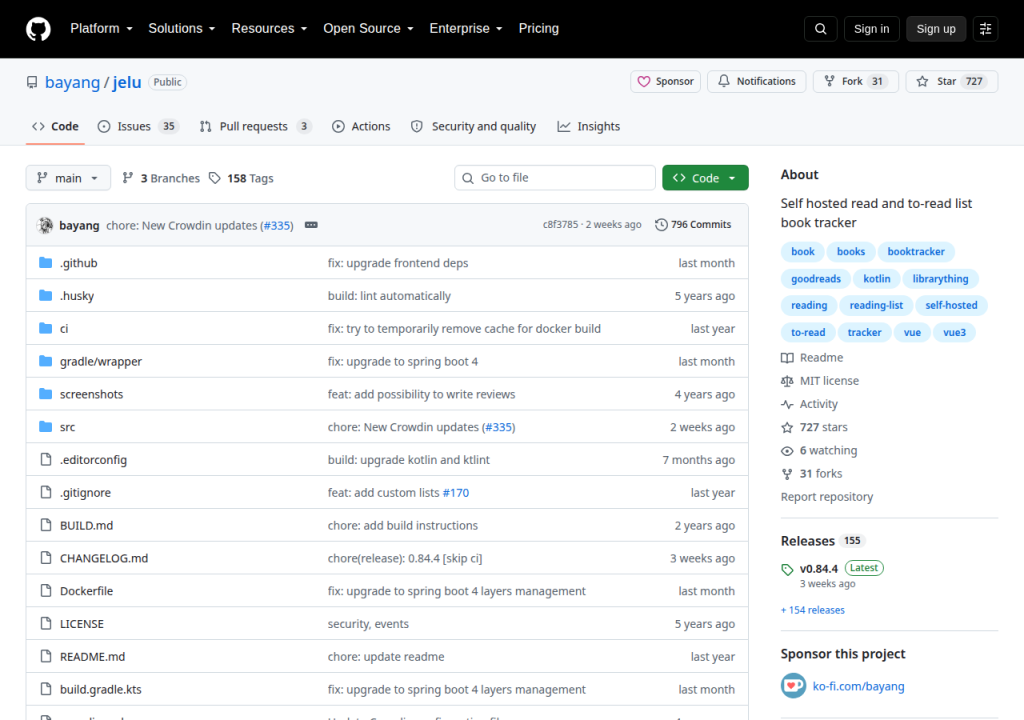Viewport: 1024px width, 720px height.
Task: Open the goodreads topic tag
Action: pyautogui.click(x=816, y=279)
